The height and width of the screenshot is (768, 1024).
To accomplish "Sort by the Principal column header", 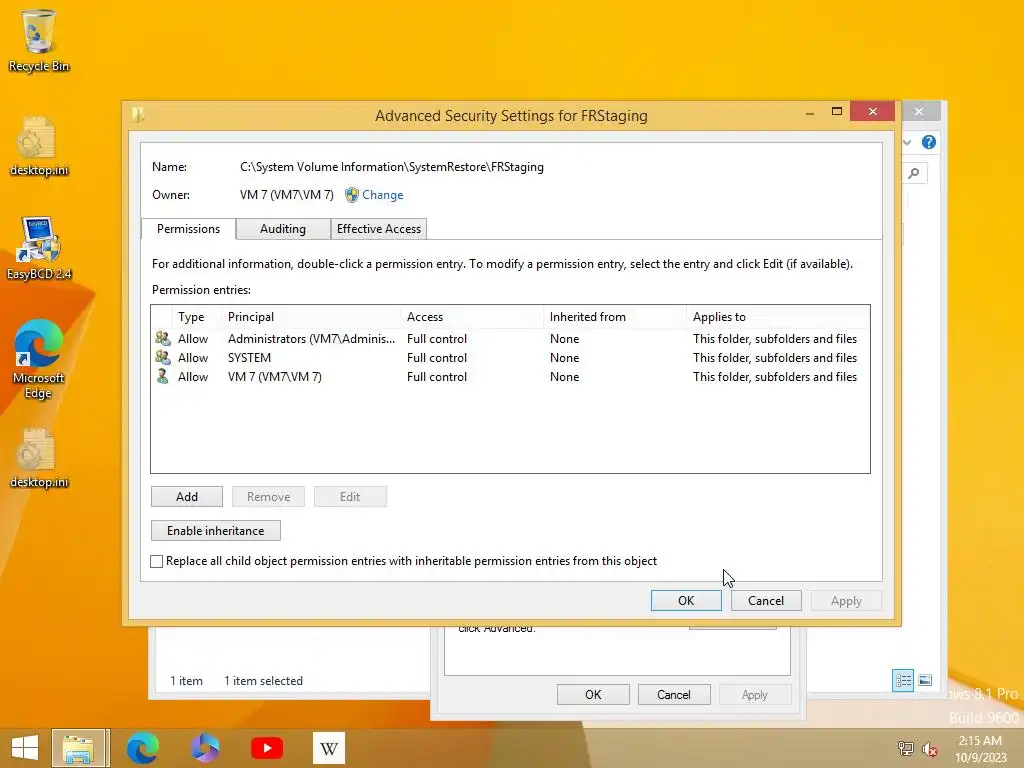I will coord(312,317).
